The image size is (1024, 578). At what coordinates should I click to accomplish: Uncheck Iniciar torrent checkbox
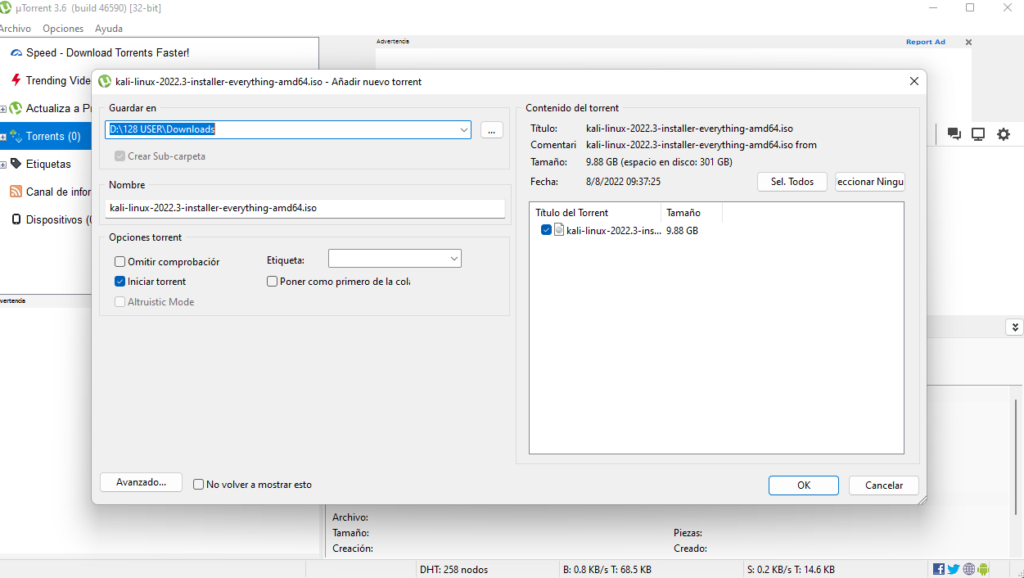120,281
